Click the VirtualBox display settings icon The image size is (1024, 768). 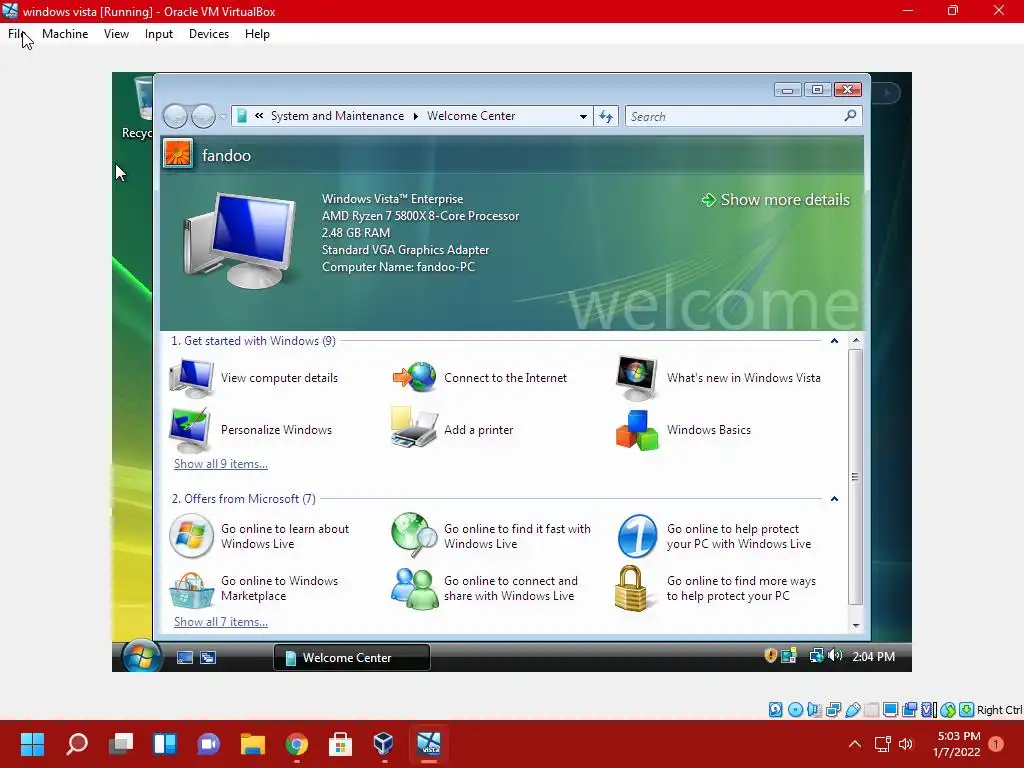click(x=890, y=710)
